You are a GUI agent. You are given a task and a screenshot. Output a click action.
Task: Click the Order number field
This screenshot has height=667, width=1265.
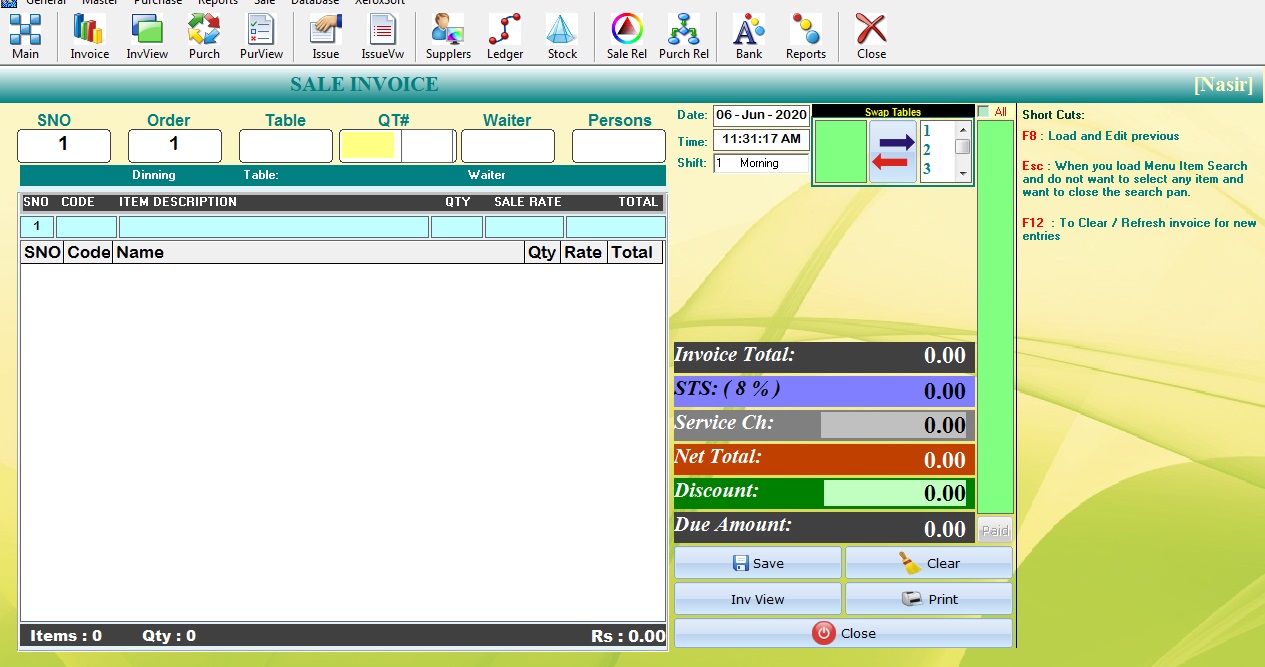click(x=175, y=146)
